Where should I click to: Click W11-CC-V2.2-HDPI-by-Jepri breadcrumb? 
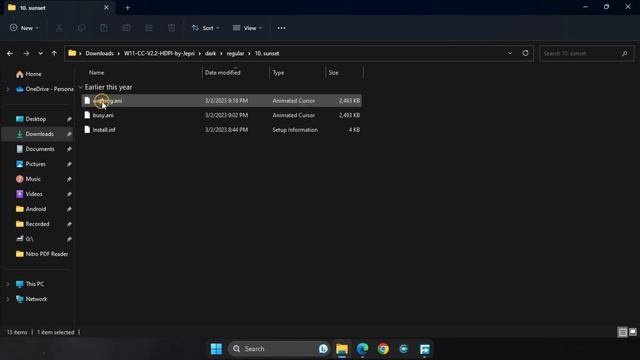coord(159,53)
